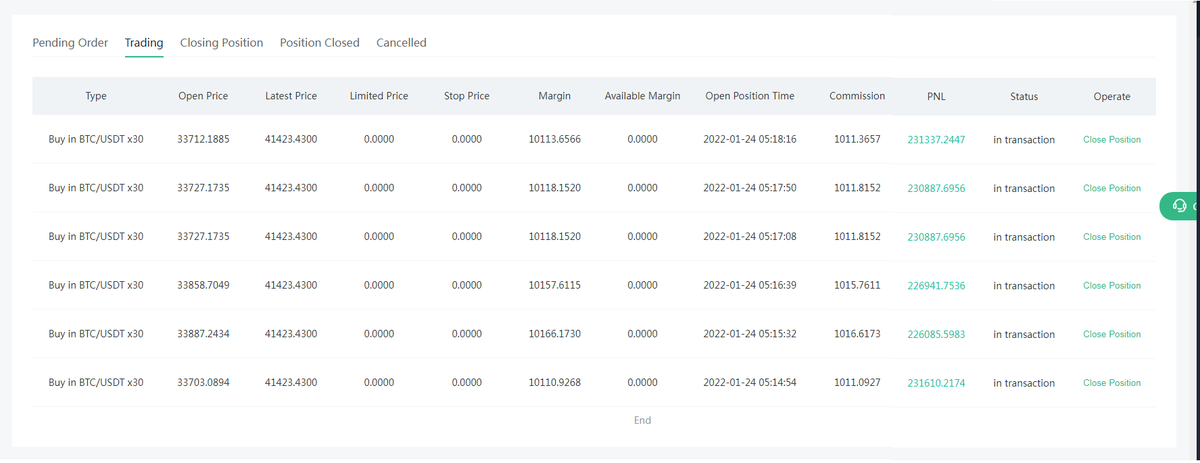Select PNL value 226085.5983
The height and width of the screenshot is (463, 1200).
936,334
